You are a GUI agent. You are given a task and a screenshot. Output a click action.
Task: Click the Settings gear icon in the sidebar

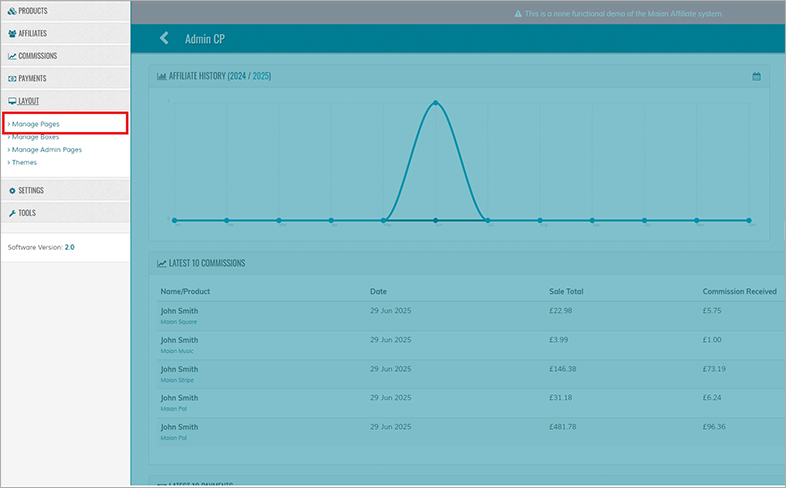pyautogui.click(x=12, y=190)
